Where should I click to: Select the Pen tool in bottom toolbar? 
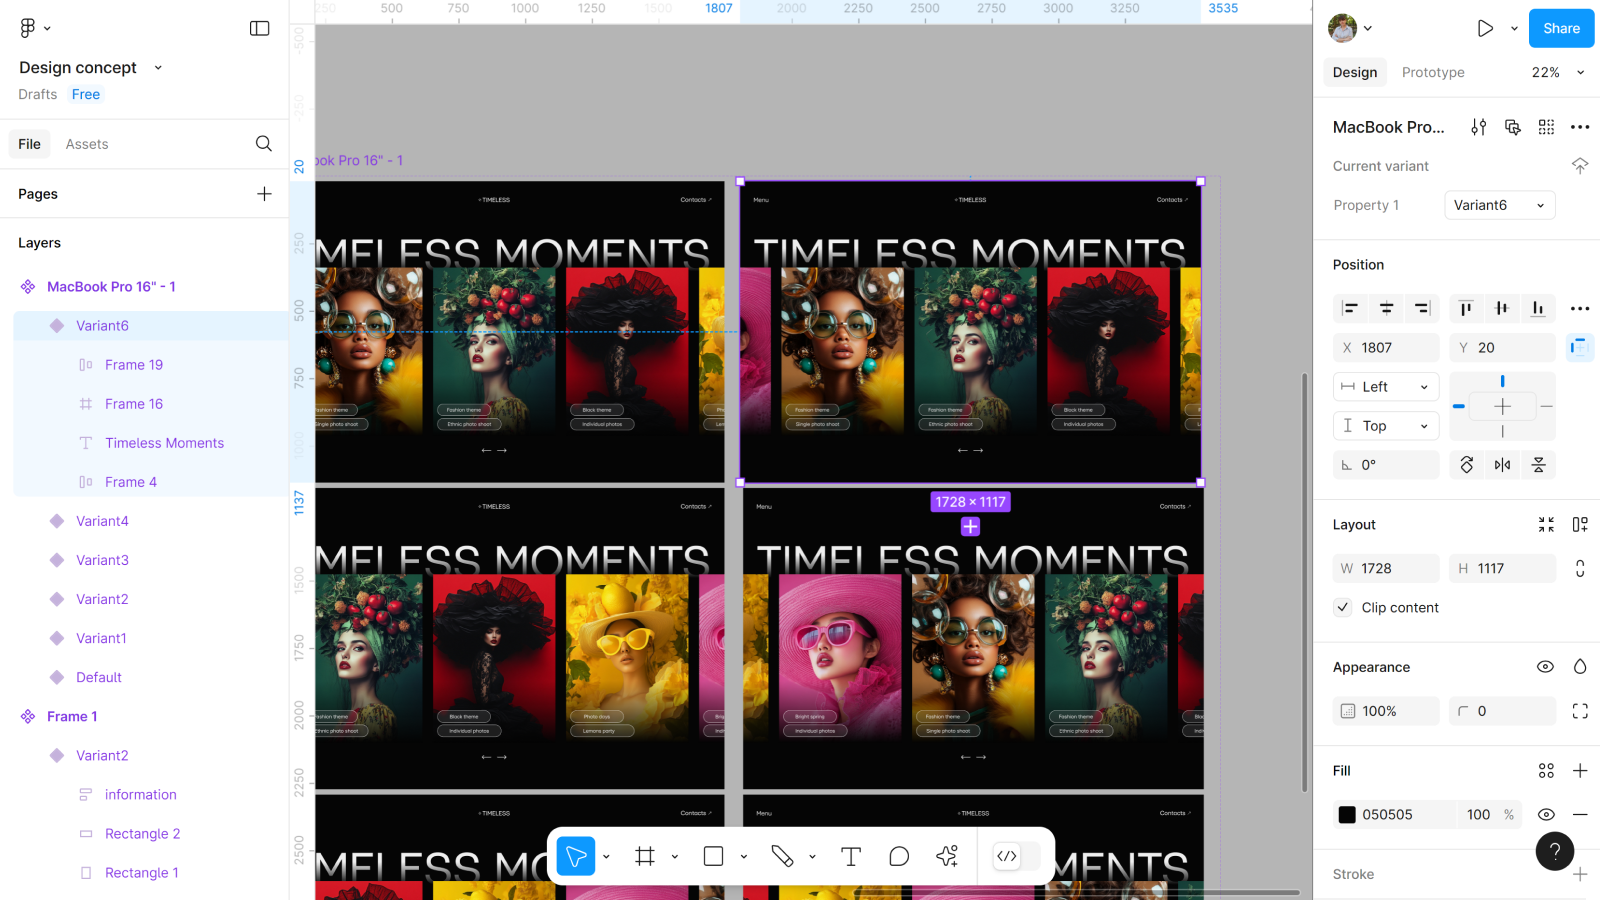(782, 856)
